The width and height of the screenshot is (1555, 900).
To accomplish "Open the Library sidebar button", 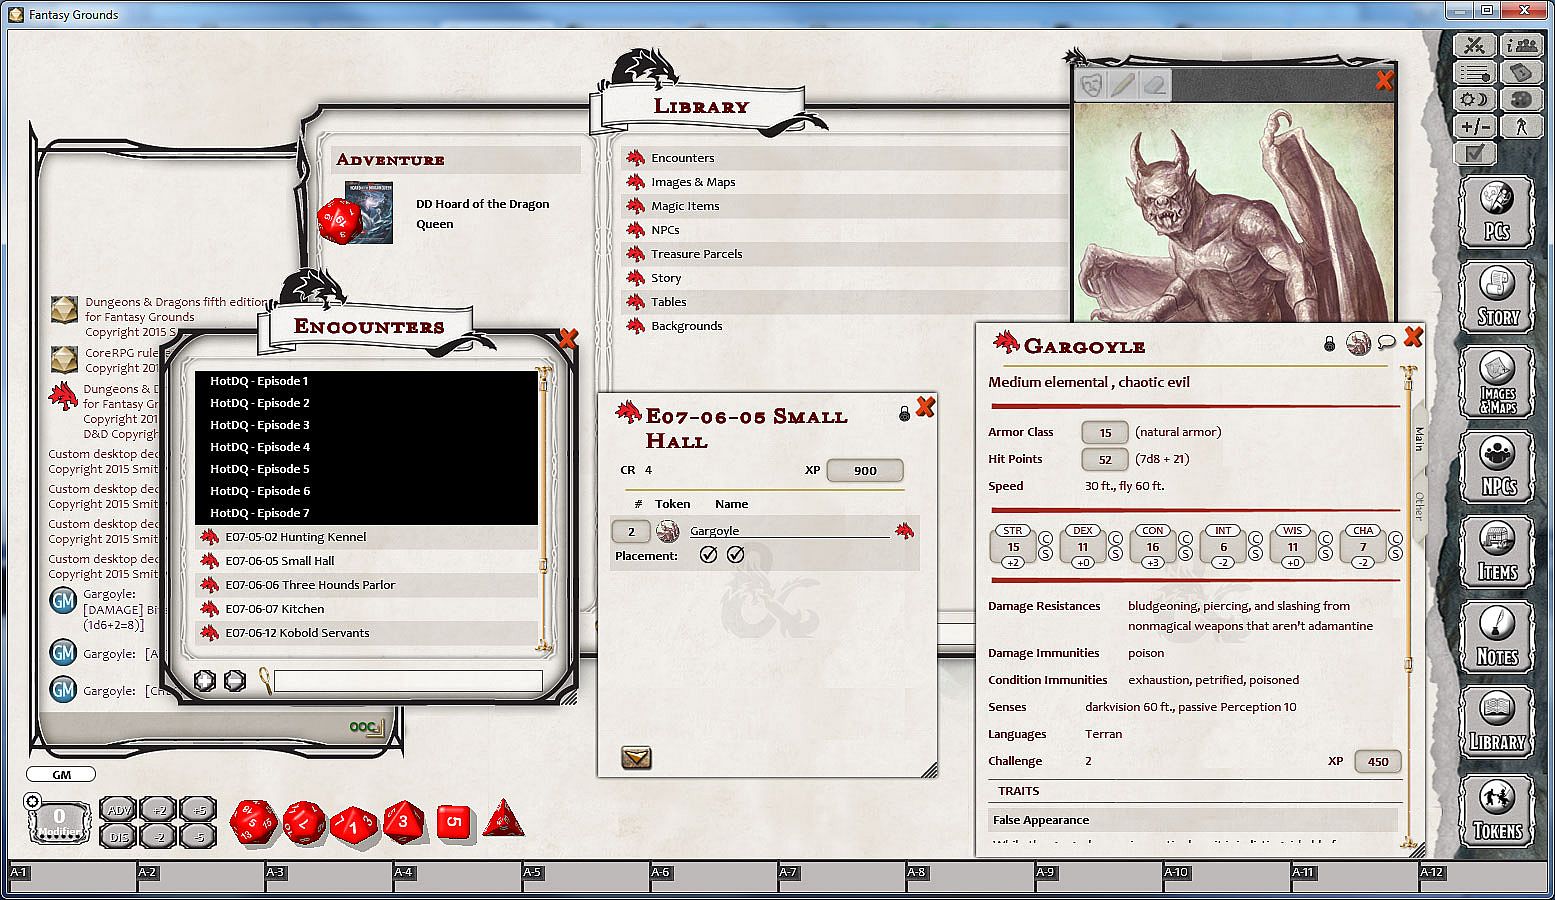I will [x=1497, y=722].
